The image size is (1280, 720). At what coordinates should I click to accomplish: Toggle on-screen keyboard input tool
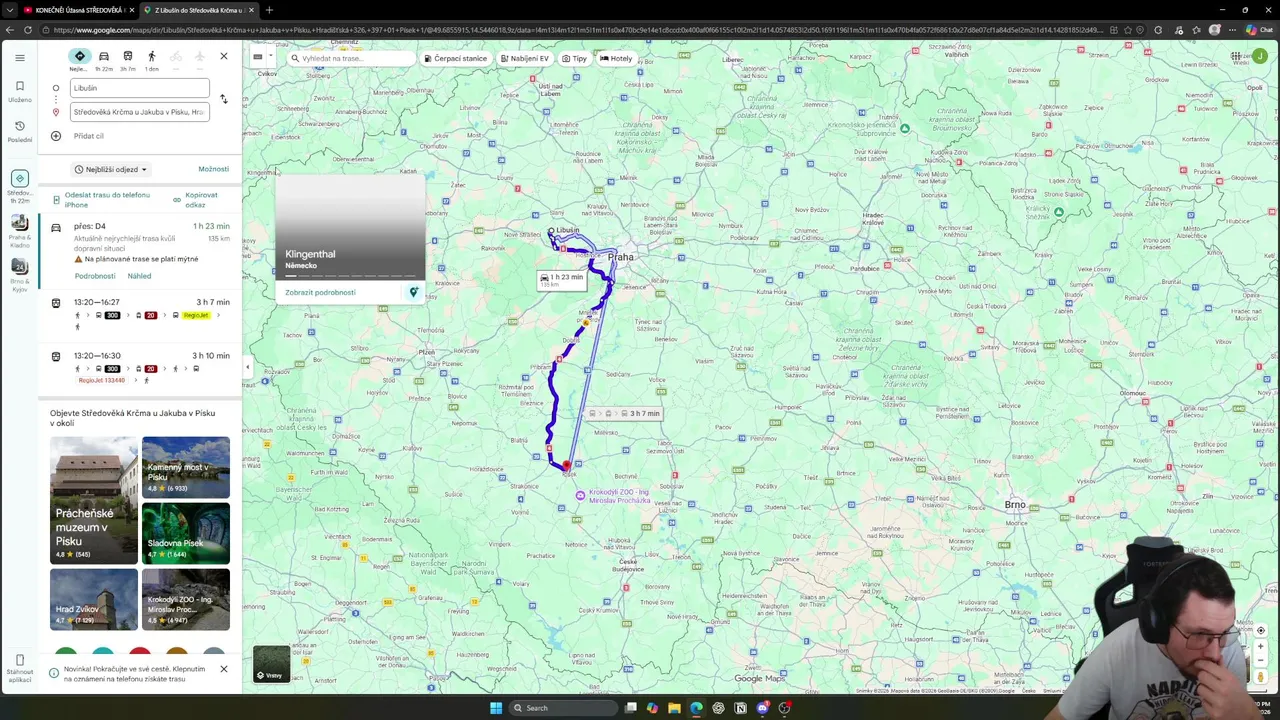tap(258, 57)
